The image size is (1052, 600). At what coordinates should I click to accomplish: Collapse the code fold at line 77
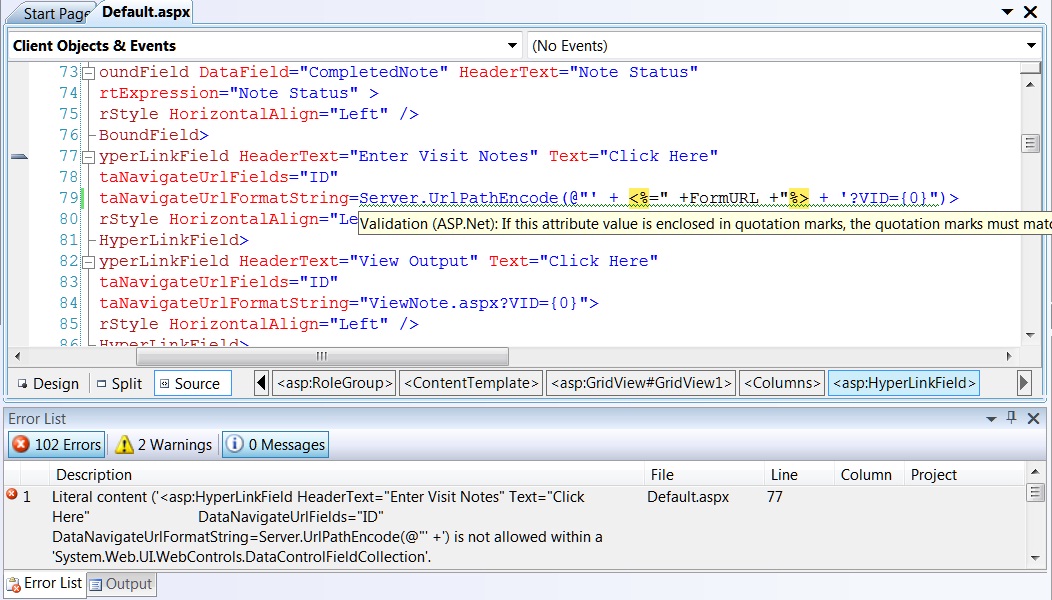click(88, 156)
